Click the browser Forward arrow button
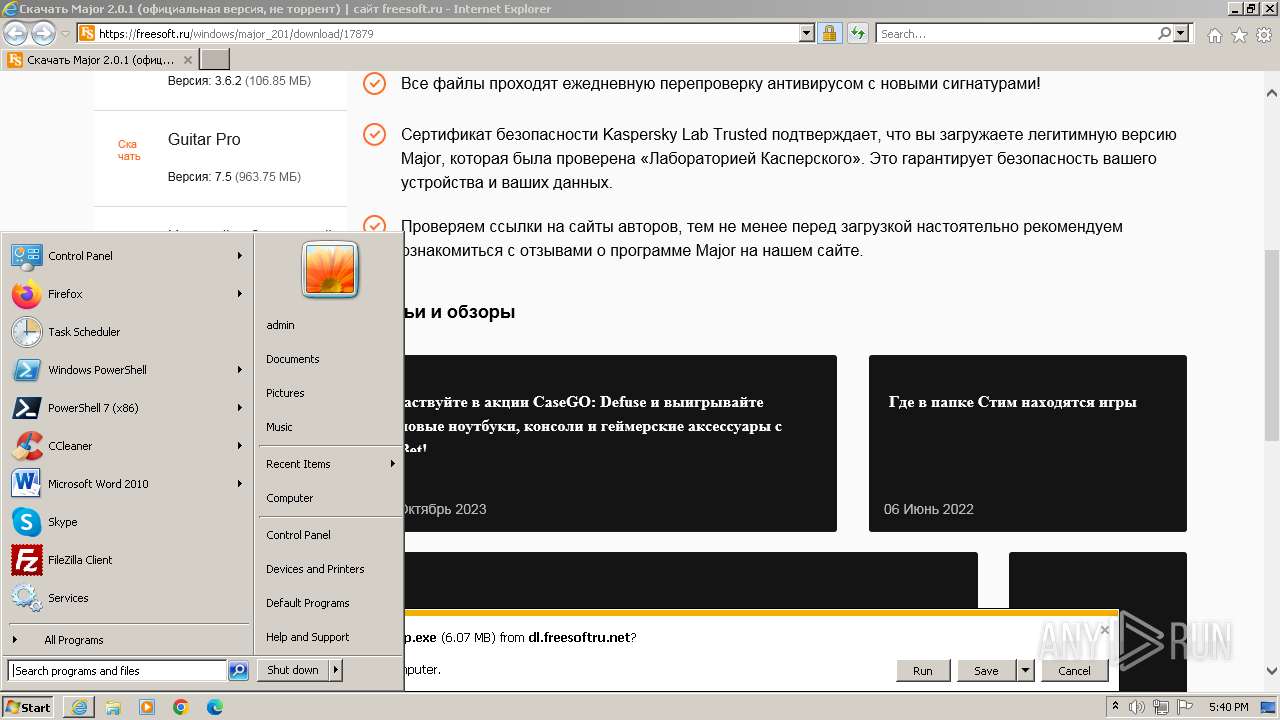Viewport: 1280px width, 720px height. (x=43, y=33)
